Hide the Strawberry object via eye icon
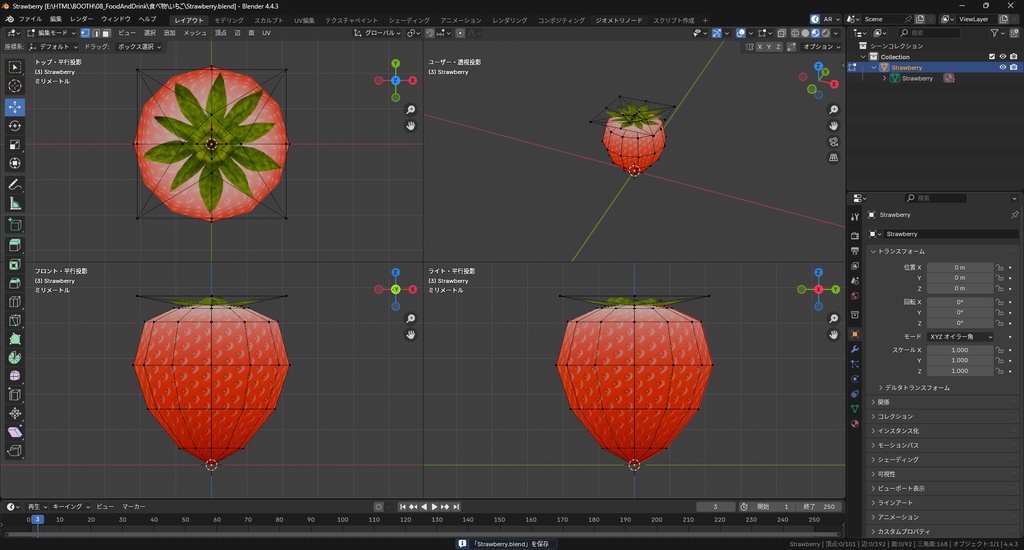The width and height of the screenshot is (1024, 550). click(x=1002, y=68)
